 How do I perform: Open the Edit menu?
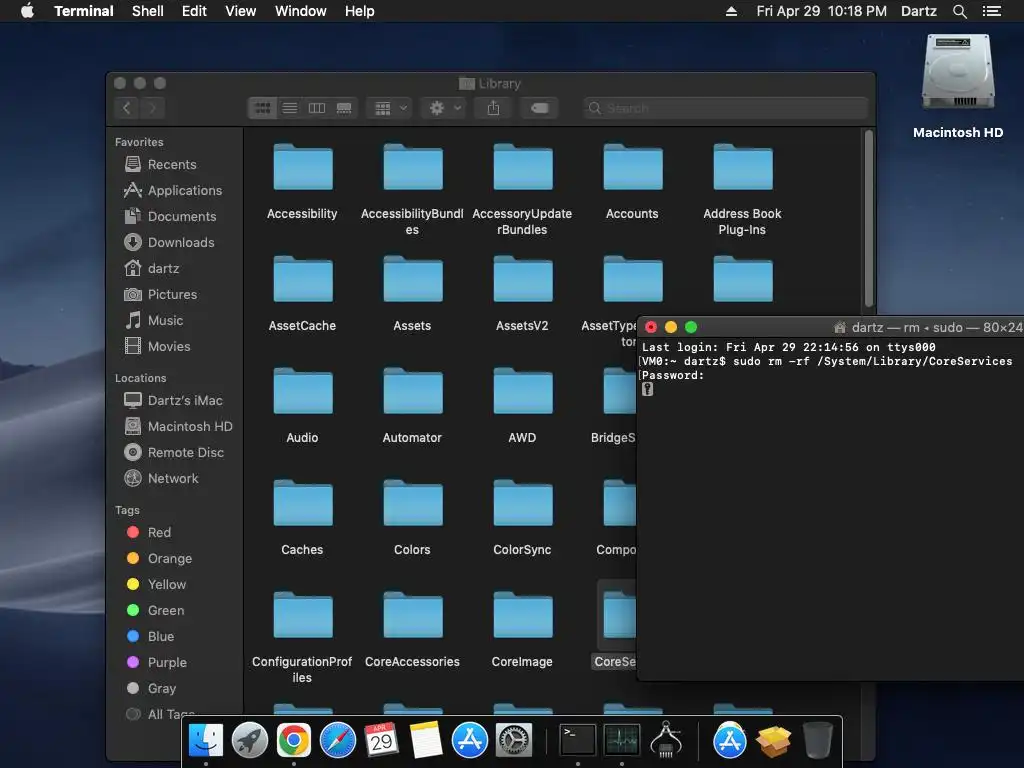tap(194, 11)
